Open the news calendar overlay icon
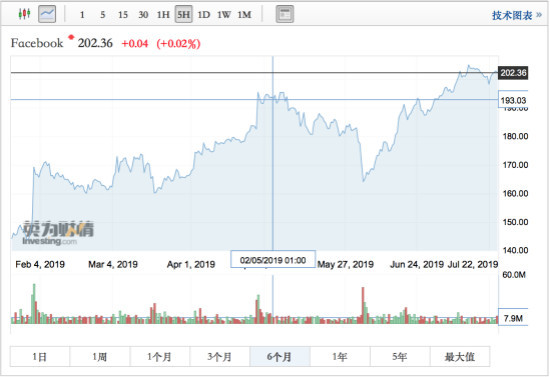Viewport: 550px width, 377px height. point(284,14)
